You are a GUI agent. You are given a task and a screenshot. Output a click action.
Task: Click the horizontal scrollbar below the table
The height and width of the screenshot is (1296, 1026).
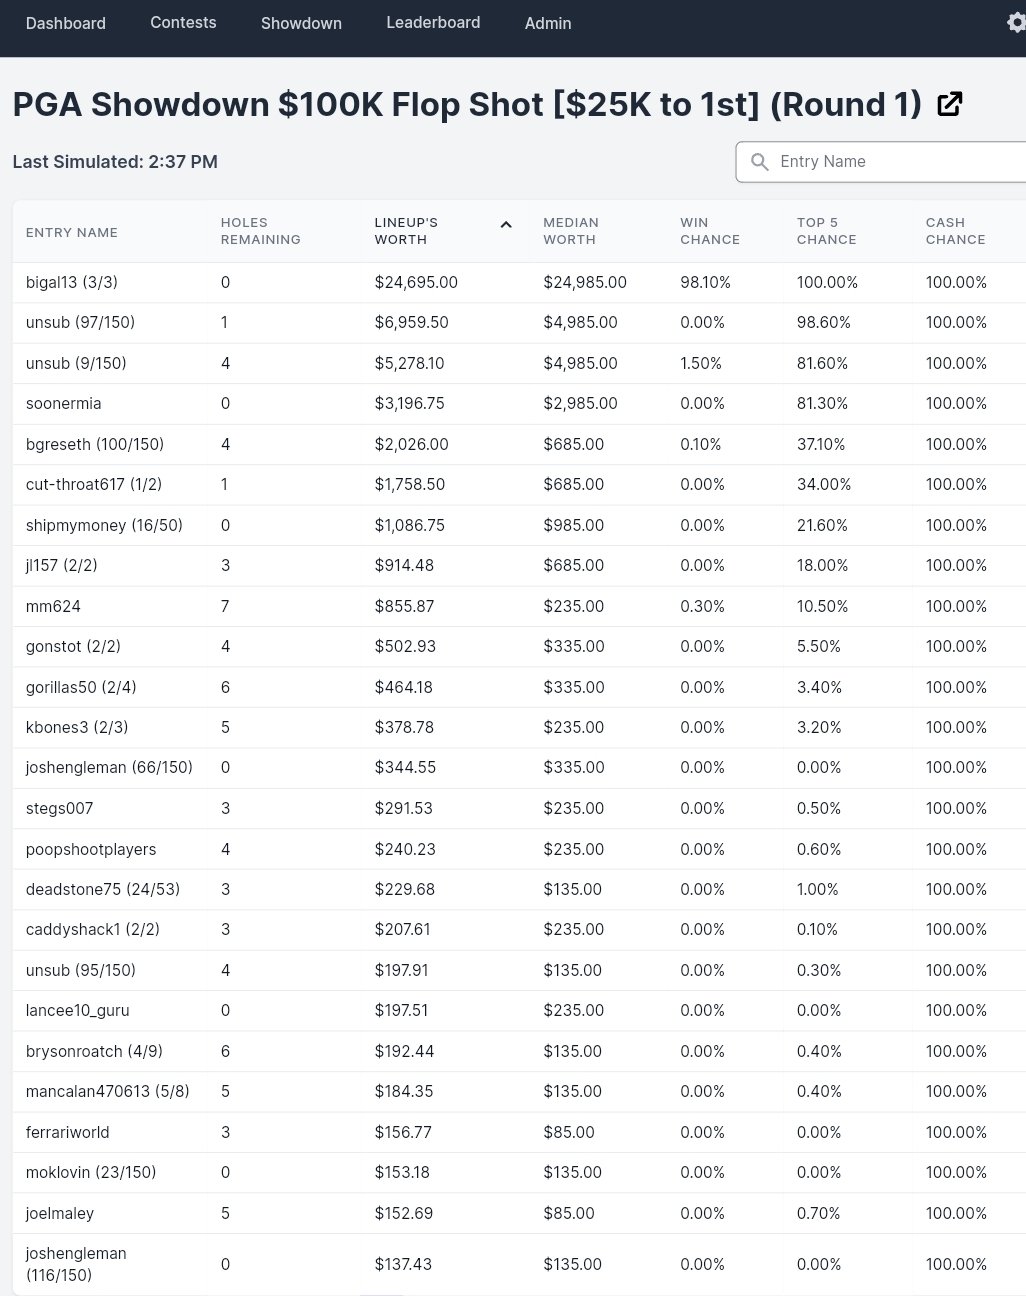click(383, 1292)
